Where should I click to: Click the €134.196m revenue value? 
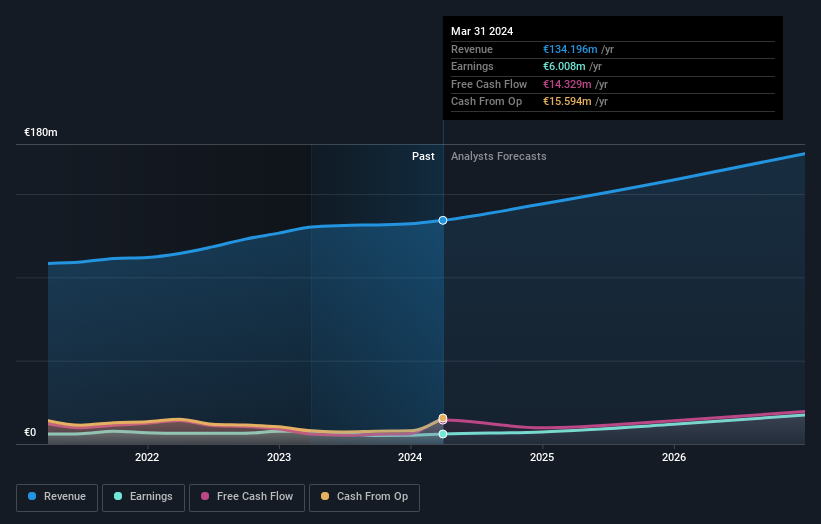[570, 49]
